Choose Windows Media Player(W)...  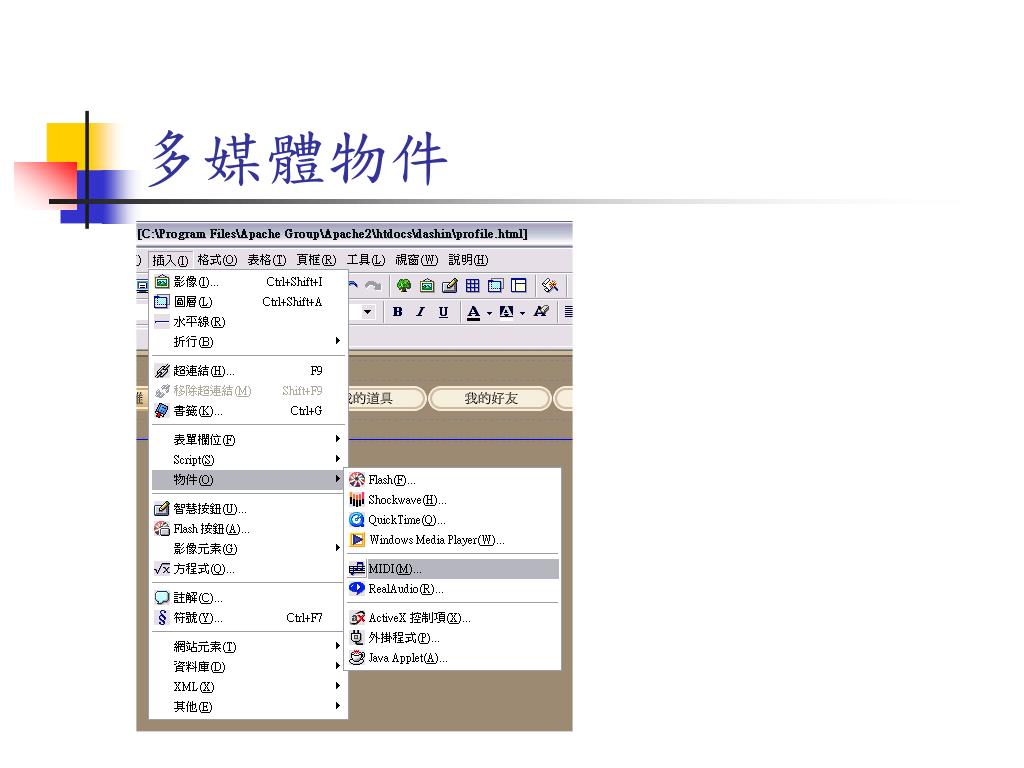(453, 540)
